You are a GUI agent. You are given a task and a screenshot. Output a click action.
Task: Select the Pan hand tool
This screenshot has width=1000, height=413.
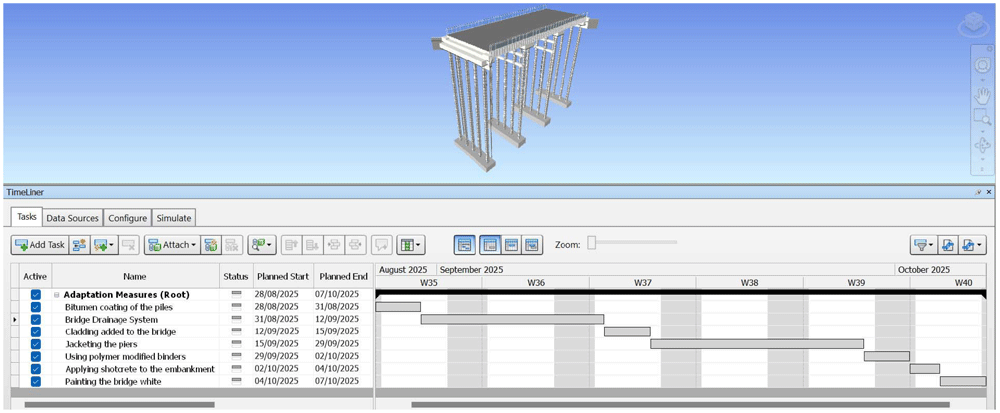pyautogui.click(x=982, y=94)
